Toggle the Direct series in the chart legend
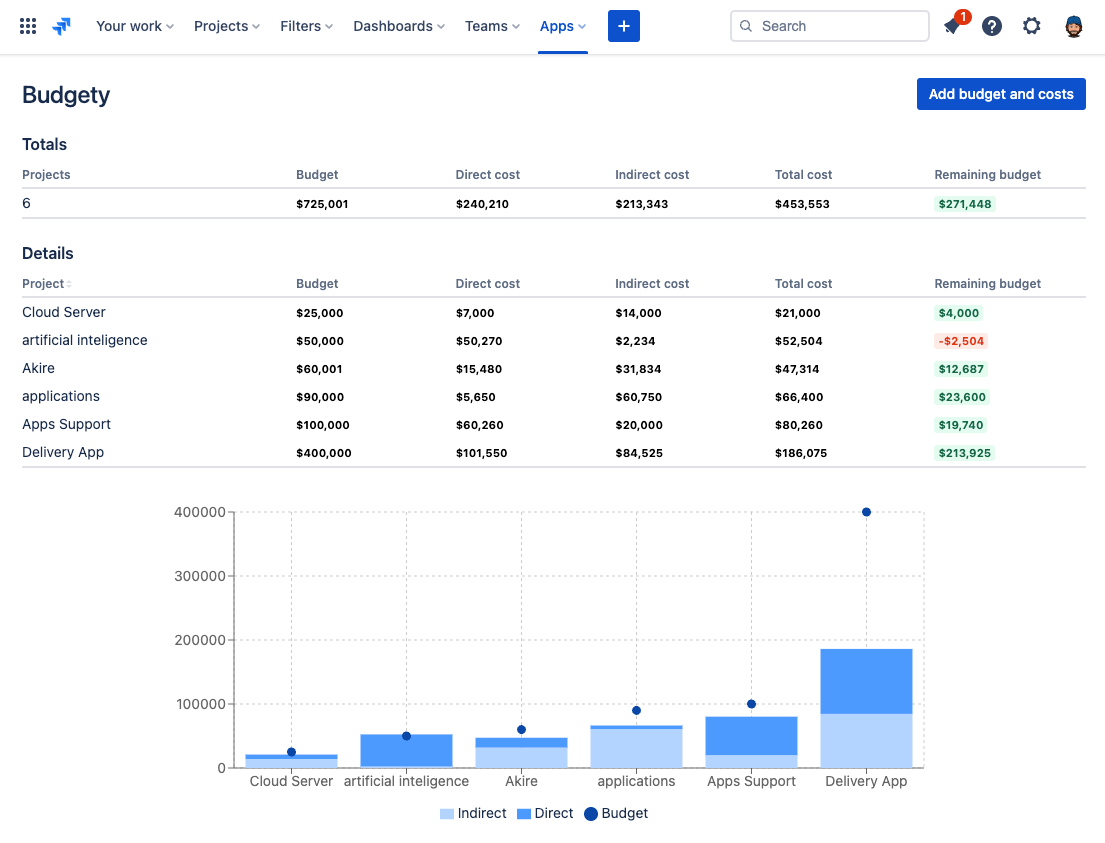Screen dimensions: 1105x843 (x=544, y=813)
